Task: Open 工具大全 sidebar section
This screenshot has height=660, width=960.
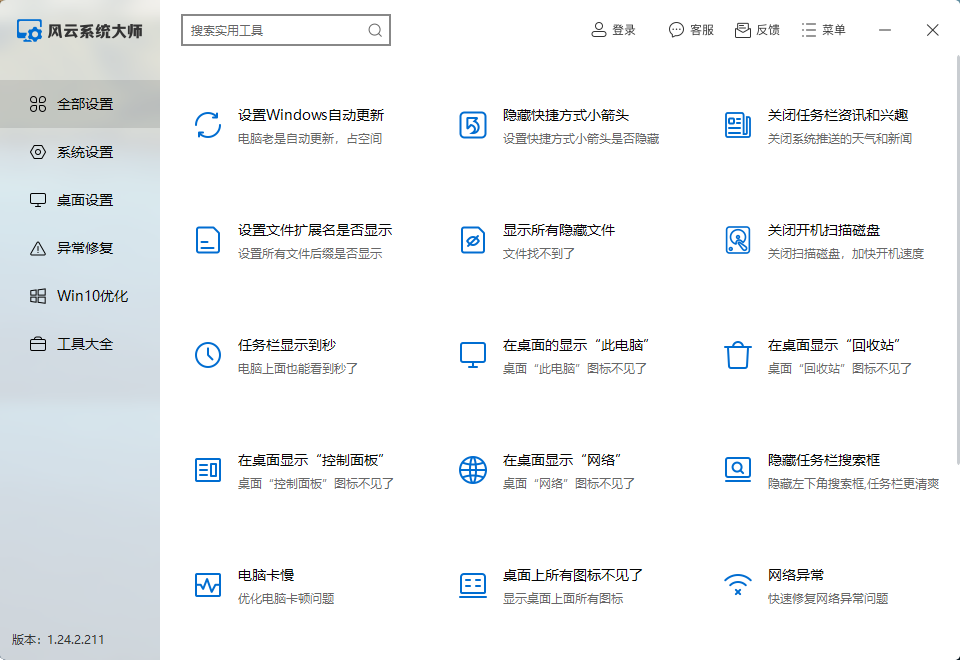Action: 80,344
